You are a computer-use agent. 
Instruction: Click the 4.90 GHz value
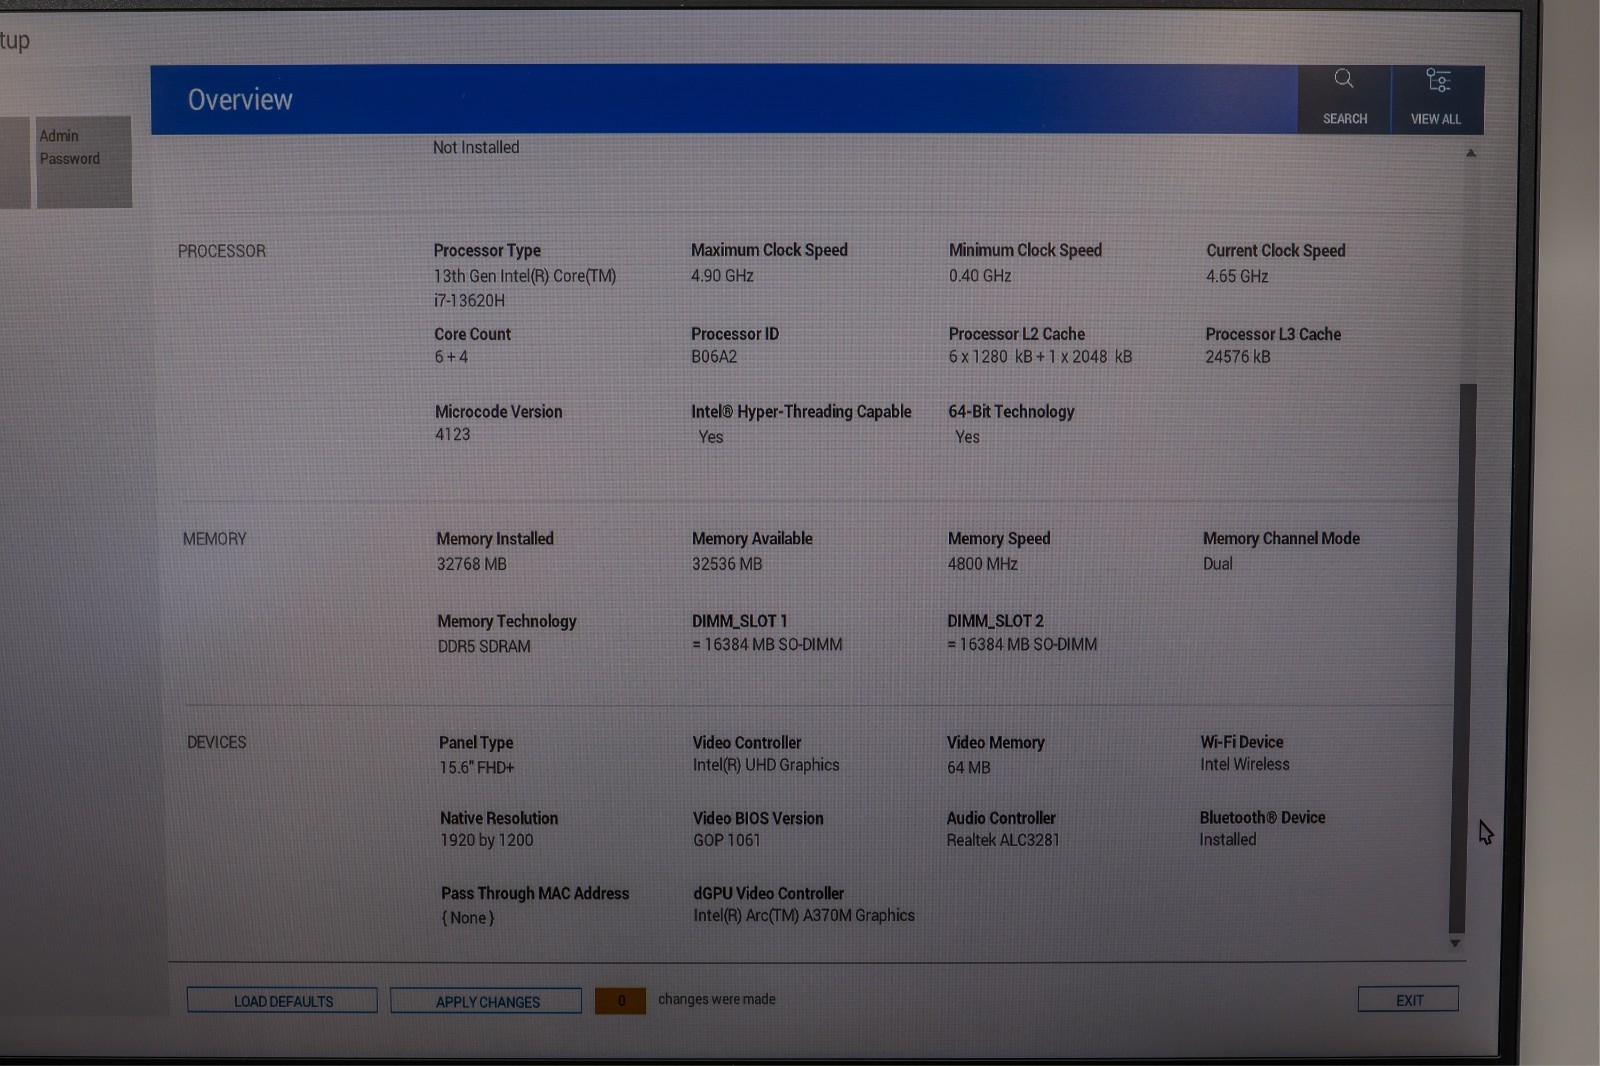[722, 276]
